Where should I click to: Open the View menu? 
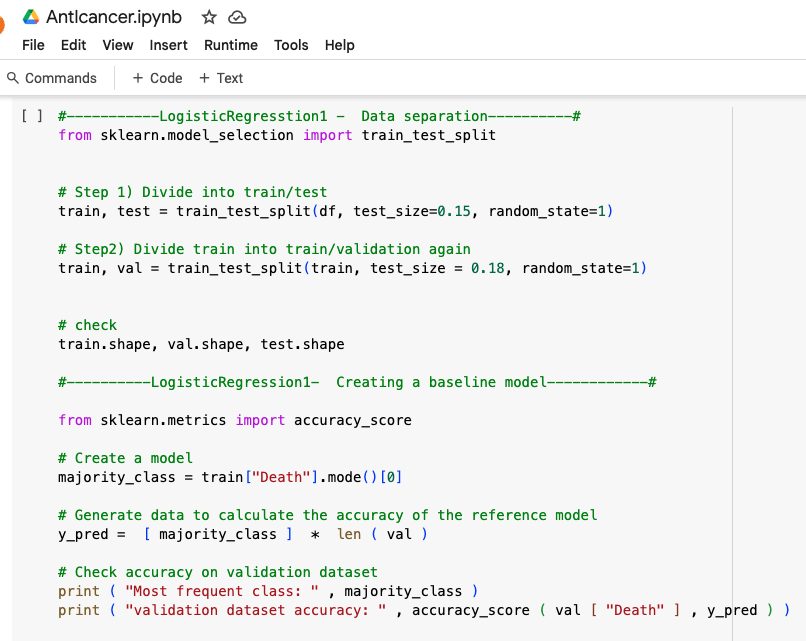pyautogui.click(x=117, y=45)
